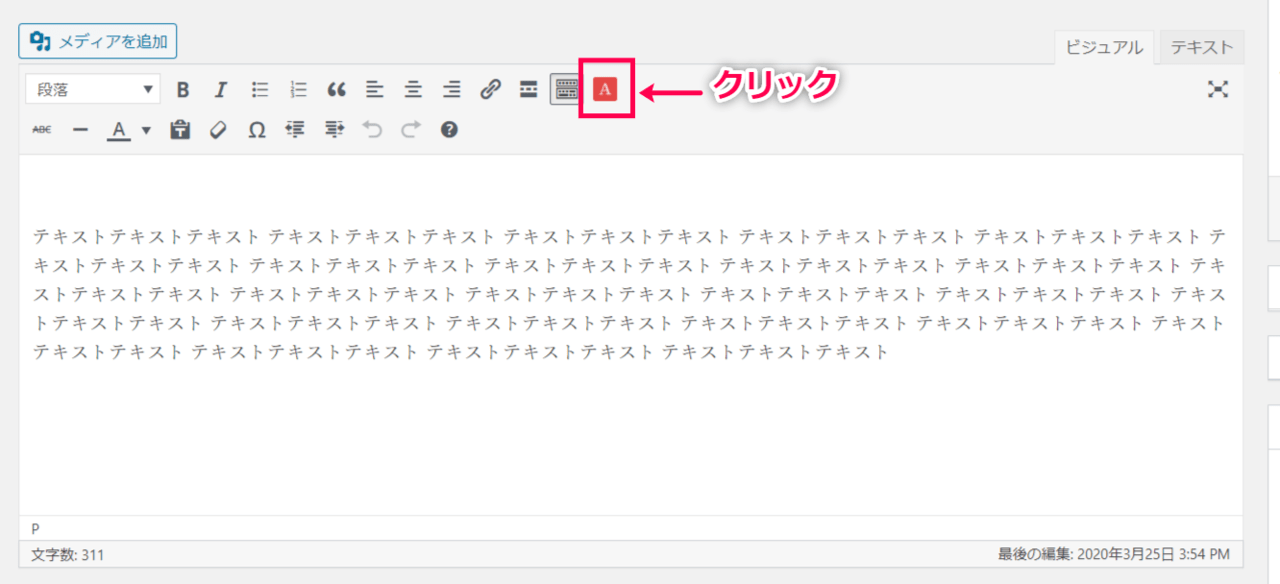Clear formatting with the eraser icon
The image size is (1280, 584).
218,129
